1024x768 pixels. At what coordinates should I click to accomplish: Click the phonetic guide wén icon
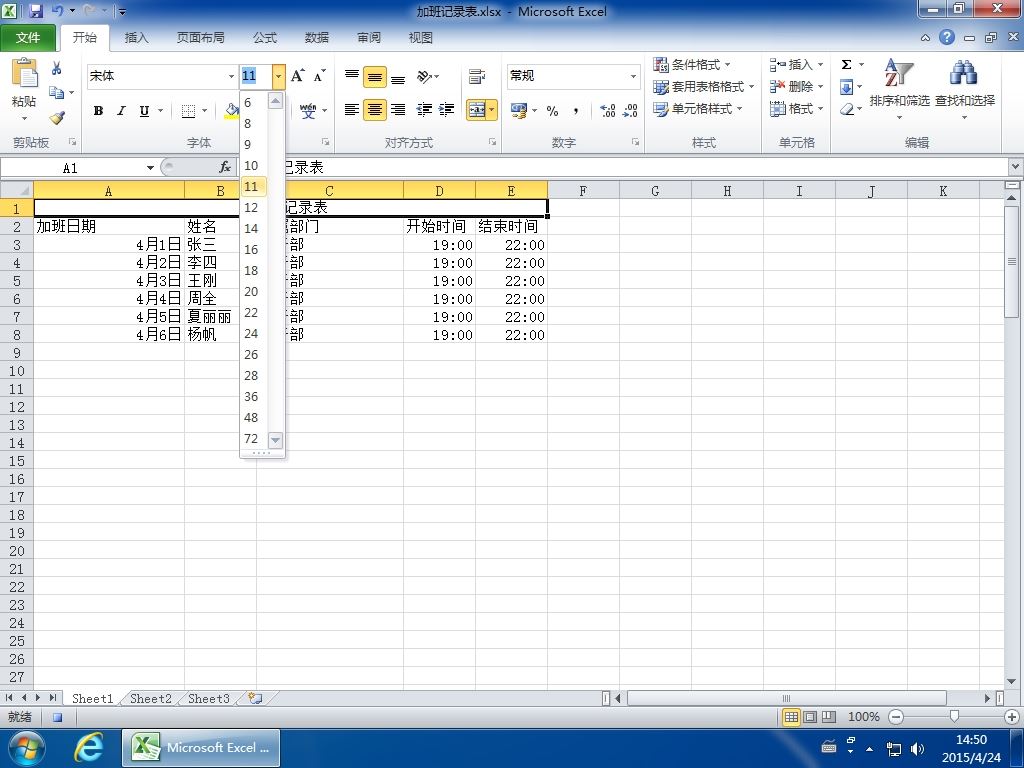click(x=308, y=110)
